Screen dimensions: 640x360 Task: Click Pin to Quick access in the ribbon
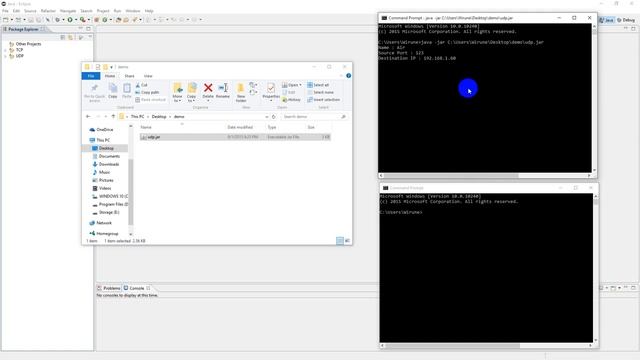coord(94,93)
